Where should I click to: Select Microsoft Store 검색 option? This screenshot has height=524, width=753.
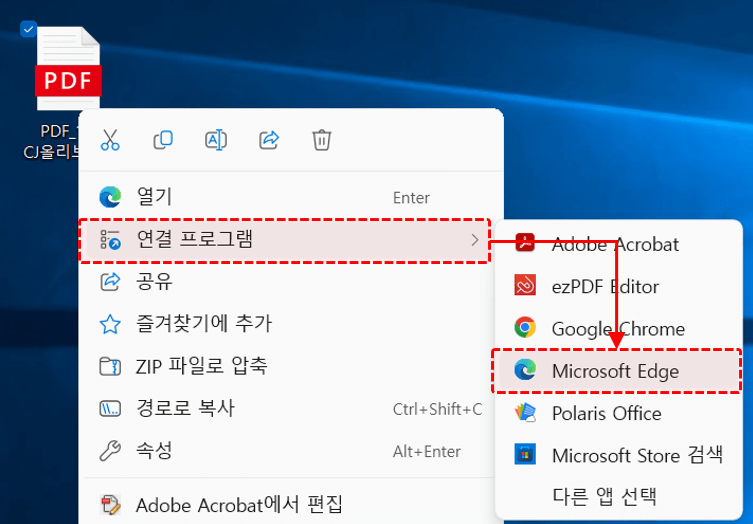click(x=618, y=455)
